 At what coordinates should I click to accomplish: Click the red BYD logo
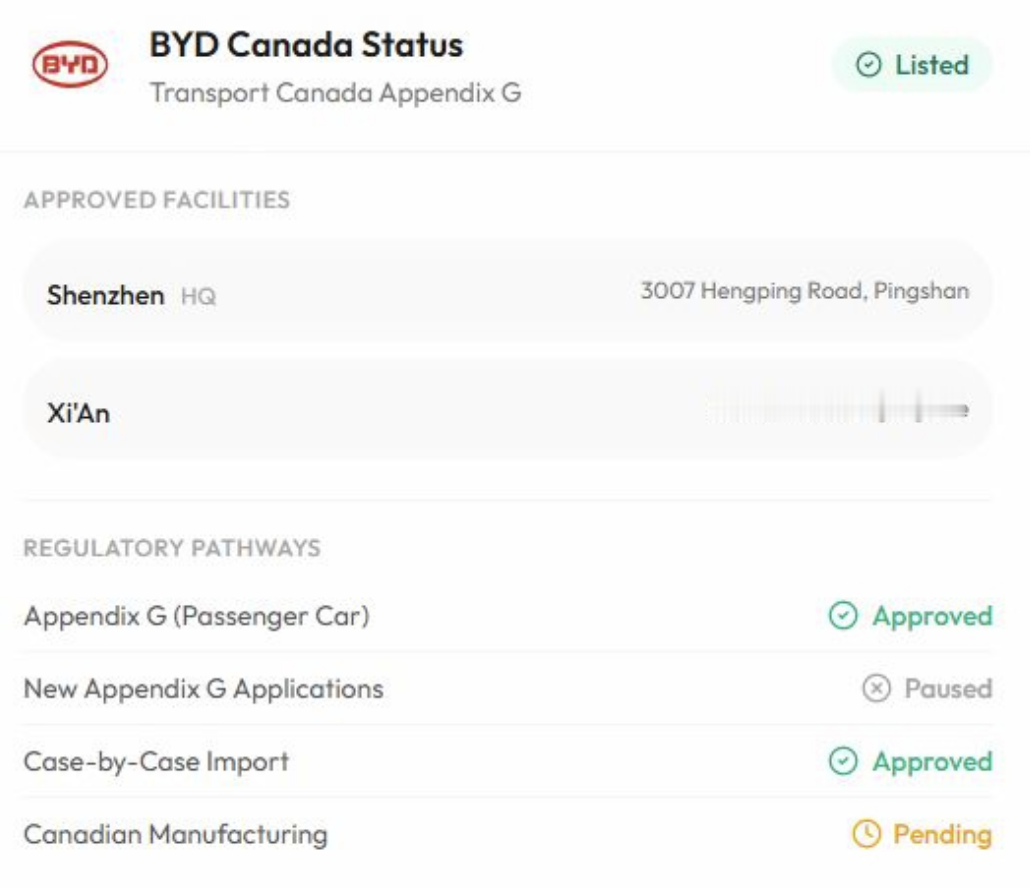coord(70,66)
